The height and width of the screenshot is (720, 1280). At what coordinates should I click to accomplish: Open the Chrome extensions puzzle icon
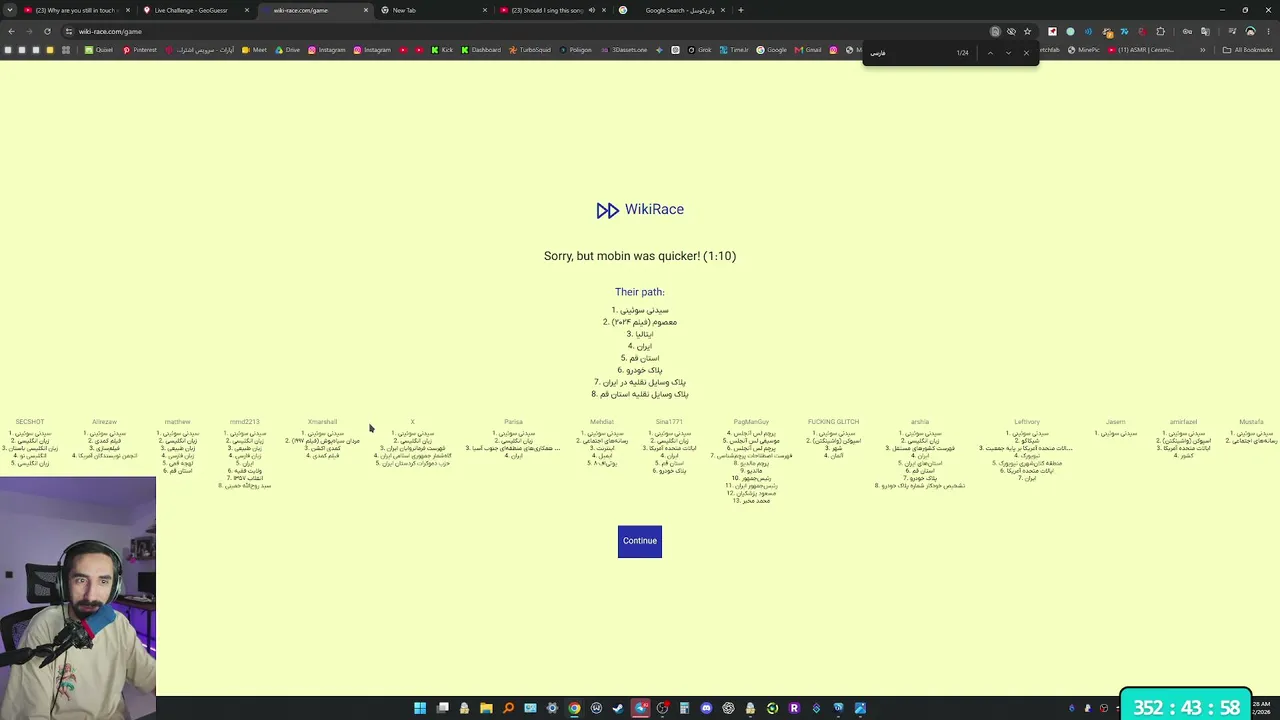click(x=1160, y=31)
